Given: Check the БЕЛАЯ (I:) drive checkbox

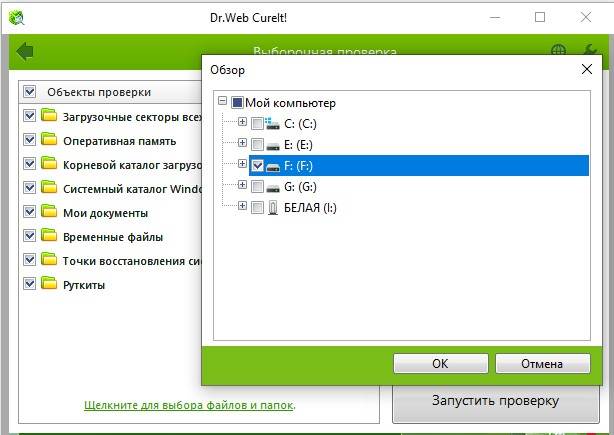Looking at the screenshot, I should coord(257,208).
